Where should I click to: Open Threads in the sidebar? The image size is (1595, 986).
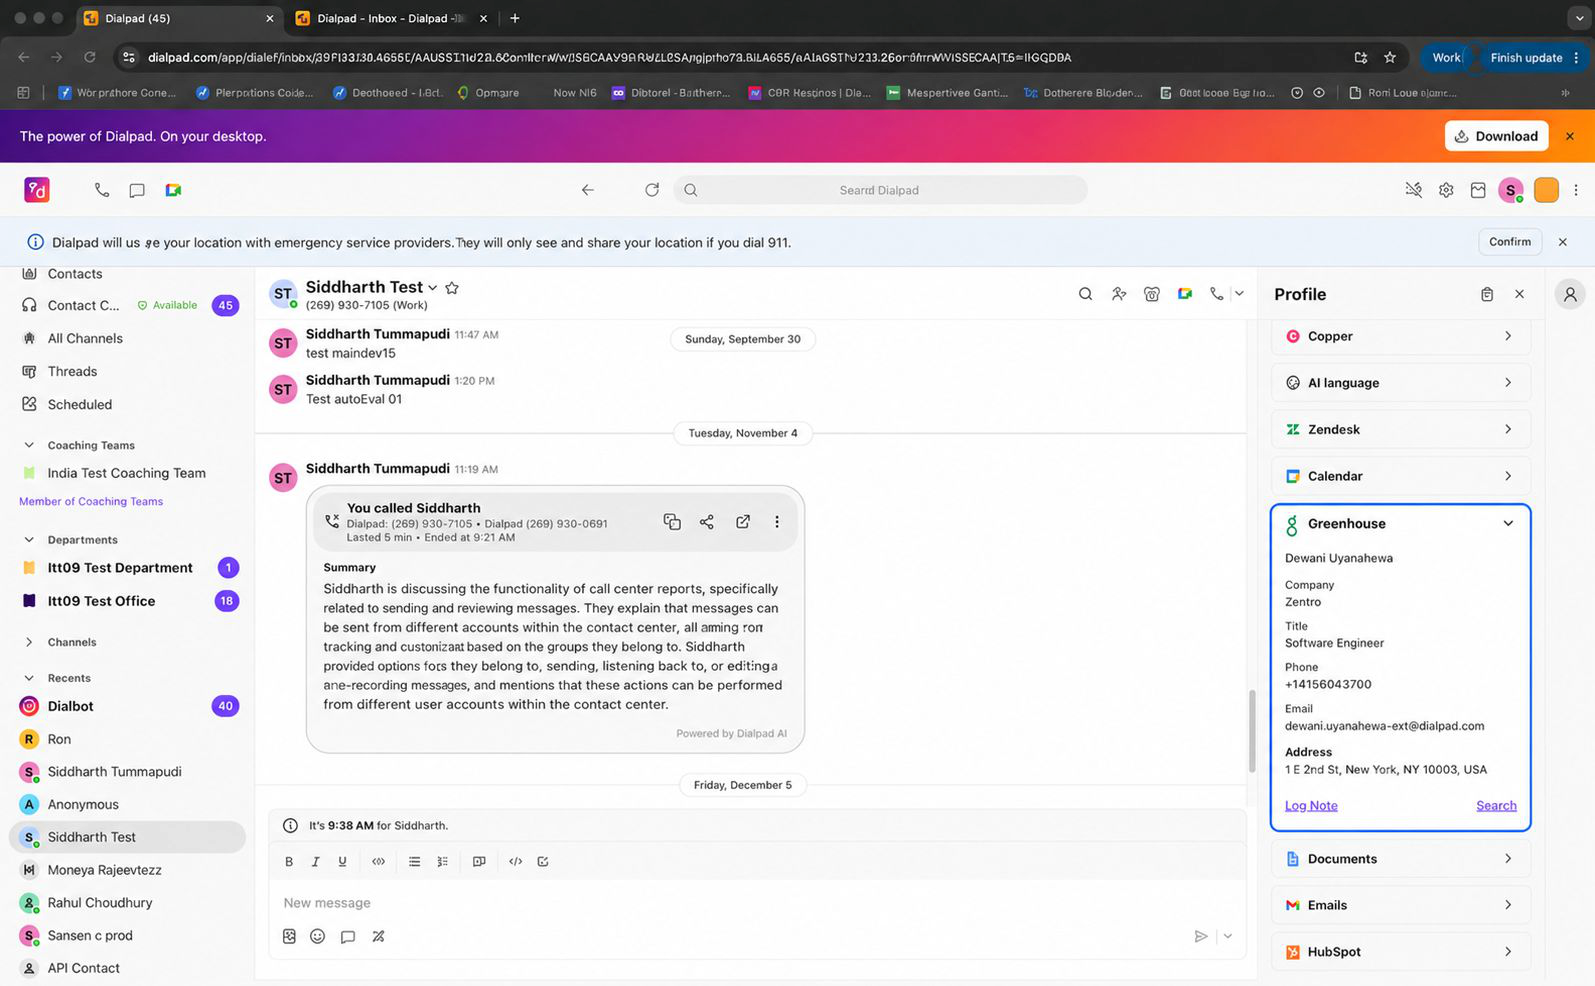72,371
